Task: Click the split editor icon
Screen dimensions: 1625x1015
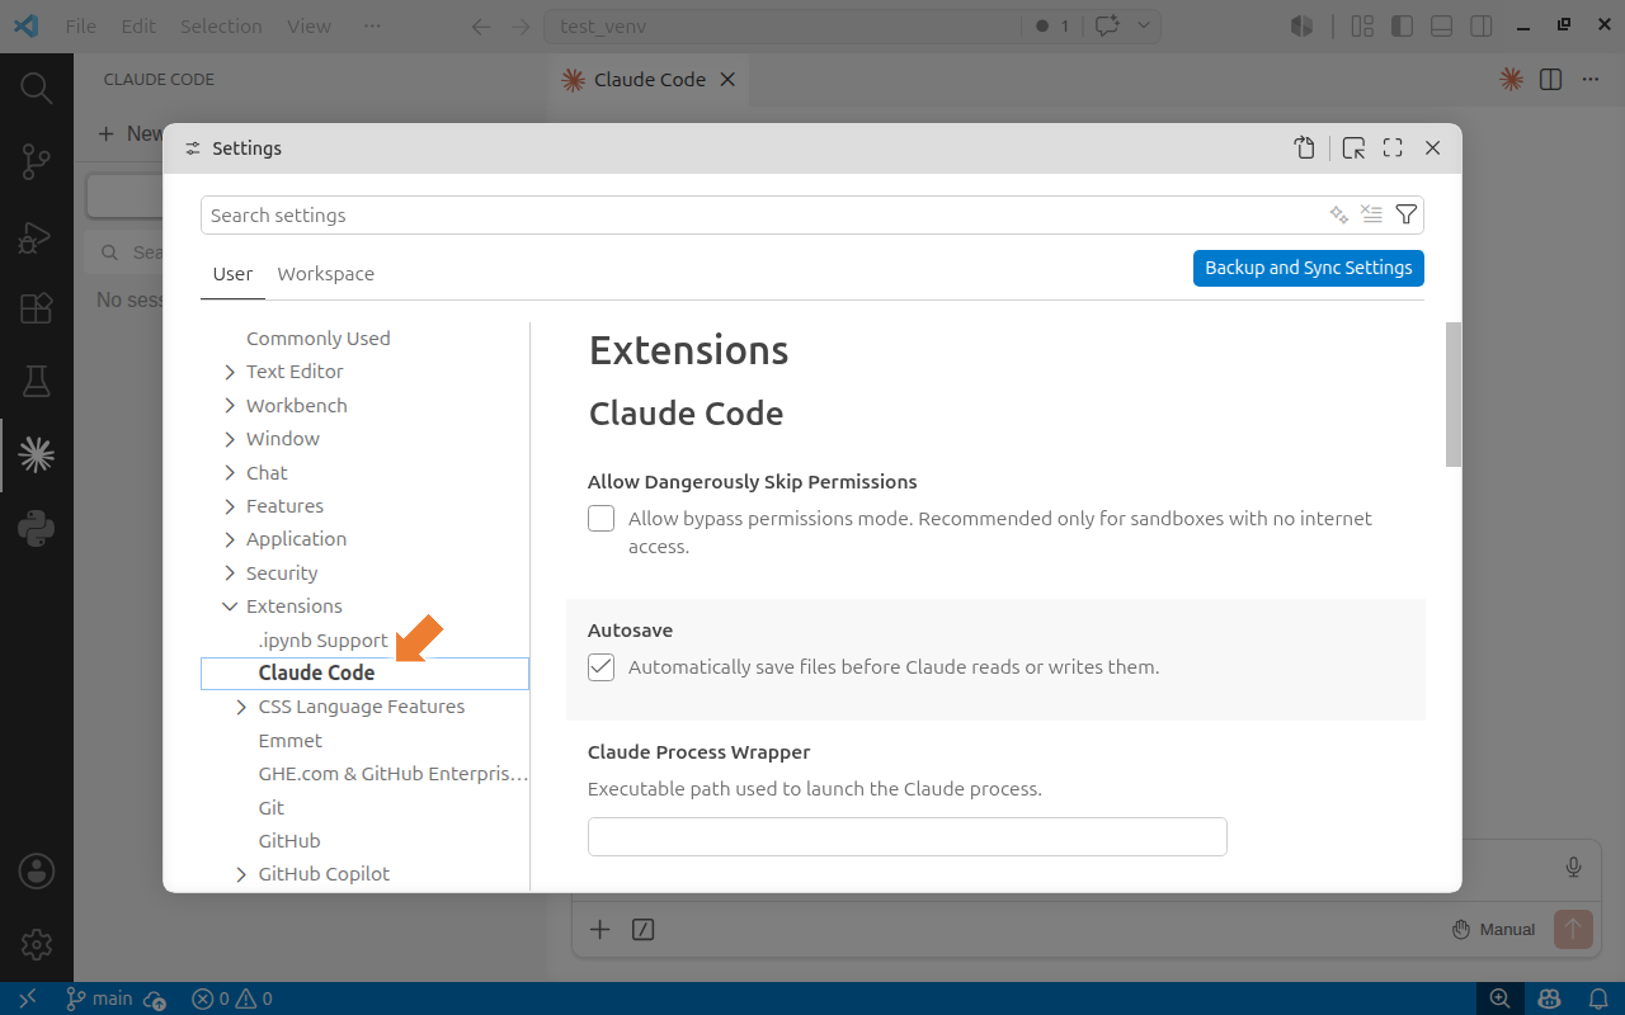Action: pyautogui.click(x=1551, y=79)
